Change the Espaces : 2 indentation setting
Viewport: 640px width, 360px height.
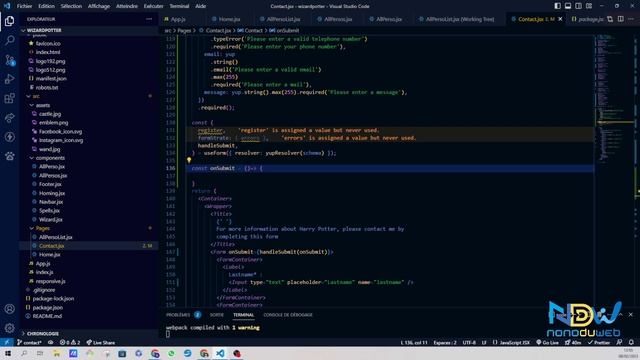pos(445,342)
